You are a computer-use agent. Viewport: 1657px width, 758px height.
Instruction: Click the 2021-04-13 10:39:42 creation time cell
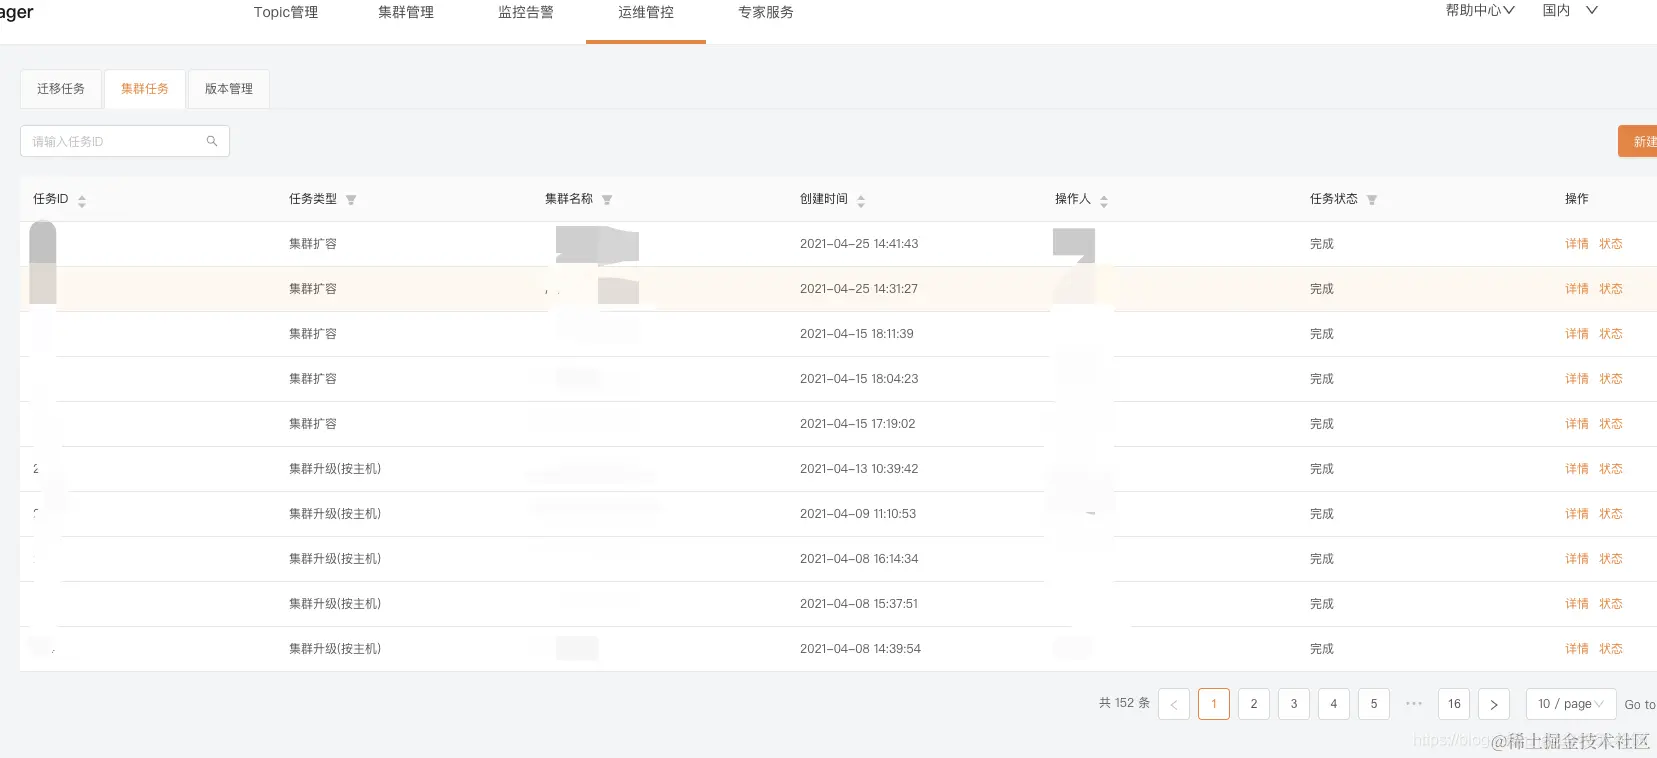click(x=859, y=469)
